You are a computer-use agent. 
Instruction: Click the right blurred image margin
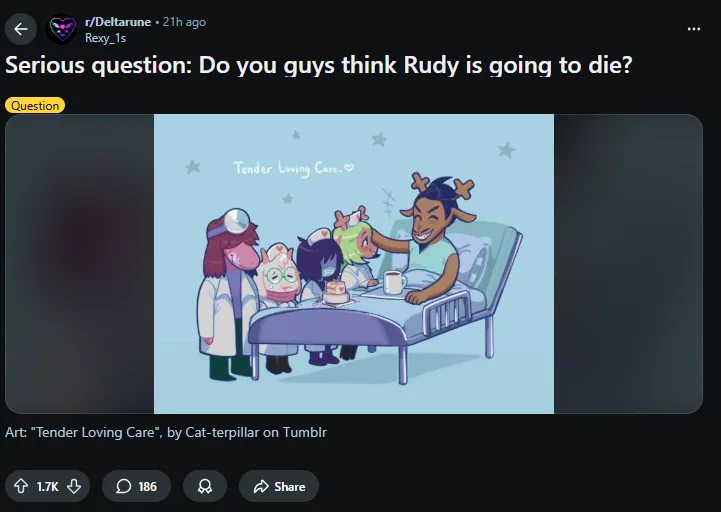point(628,264)
